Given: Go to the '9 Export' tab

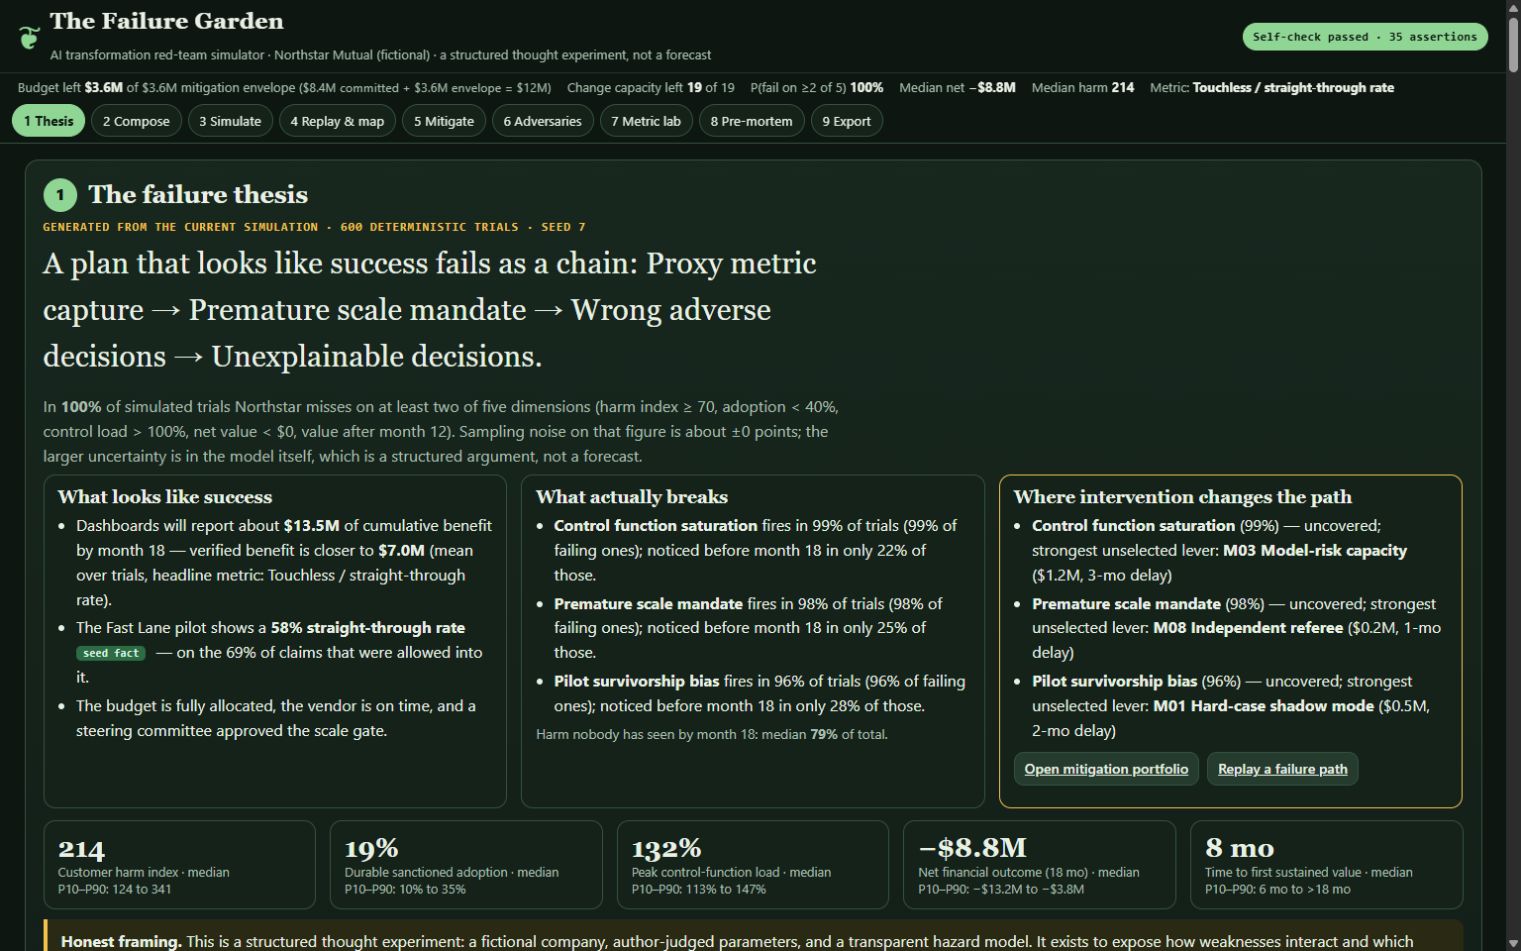Looking at the screenshot, I should 846,121.
